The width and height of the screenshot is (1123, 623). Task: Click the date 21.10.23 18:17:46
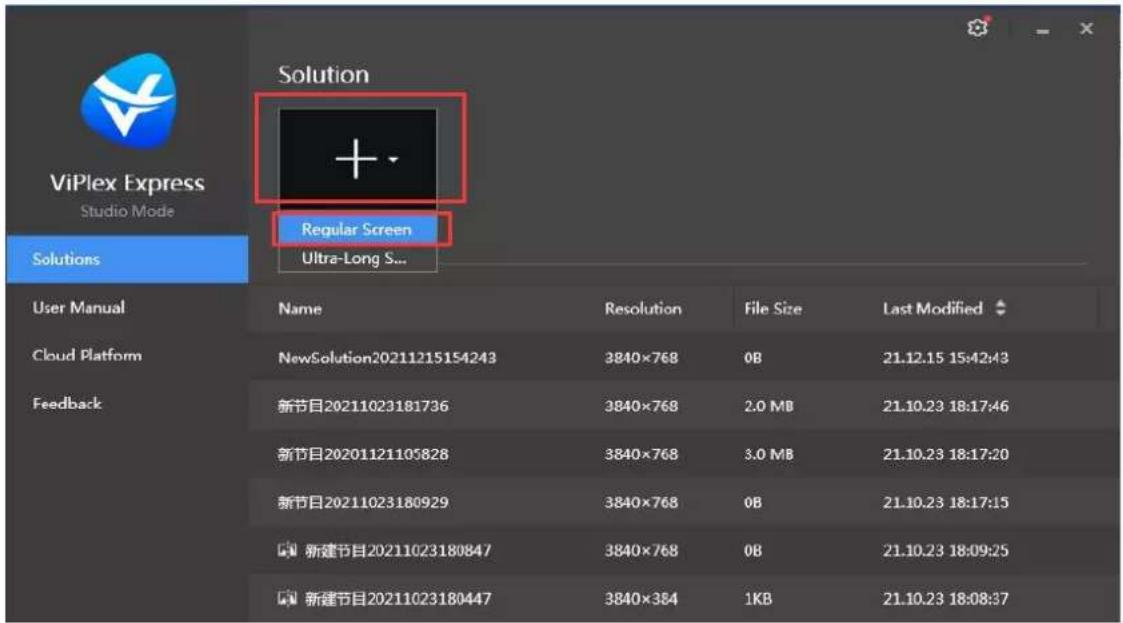point(945,406)
